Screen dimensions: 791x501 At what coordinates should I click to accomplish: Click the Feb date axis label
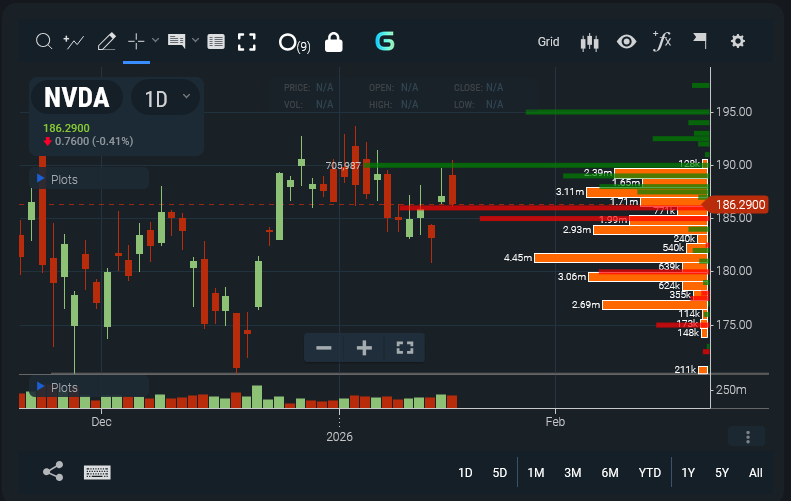555,421
